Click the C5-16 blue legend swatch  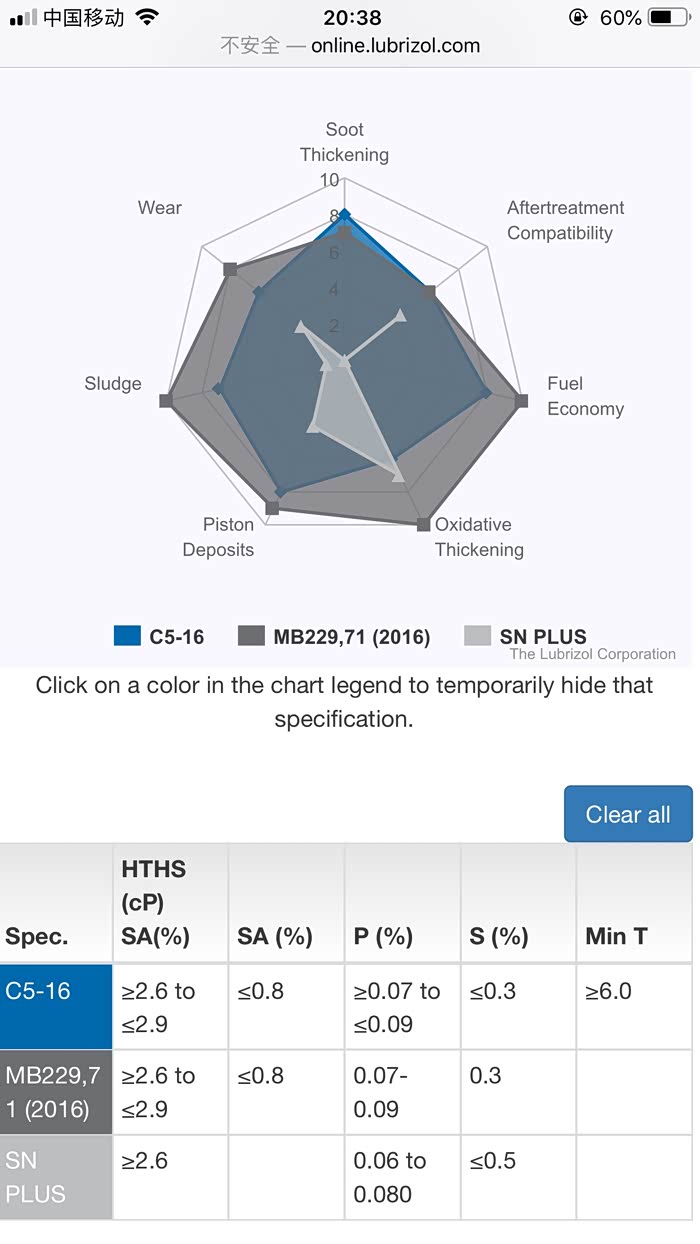(127, 636)
